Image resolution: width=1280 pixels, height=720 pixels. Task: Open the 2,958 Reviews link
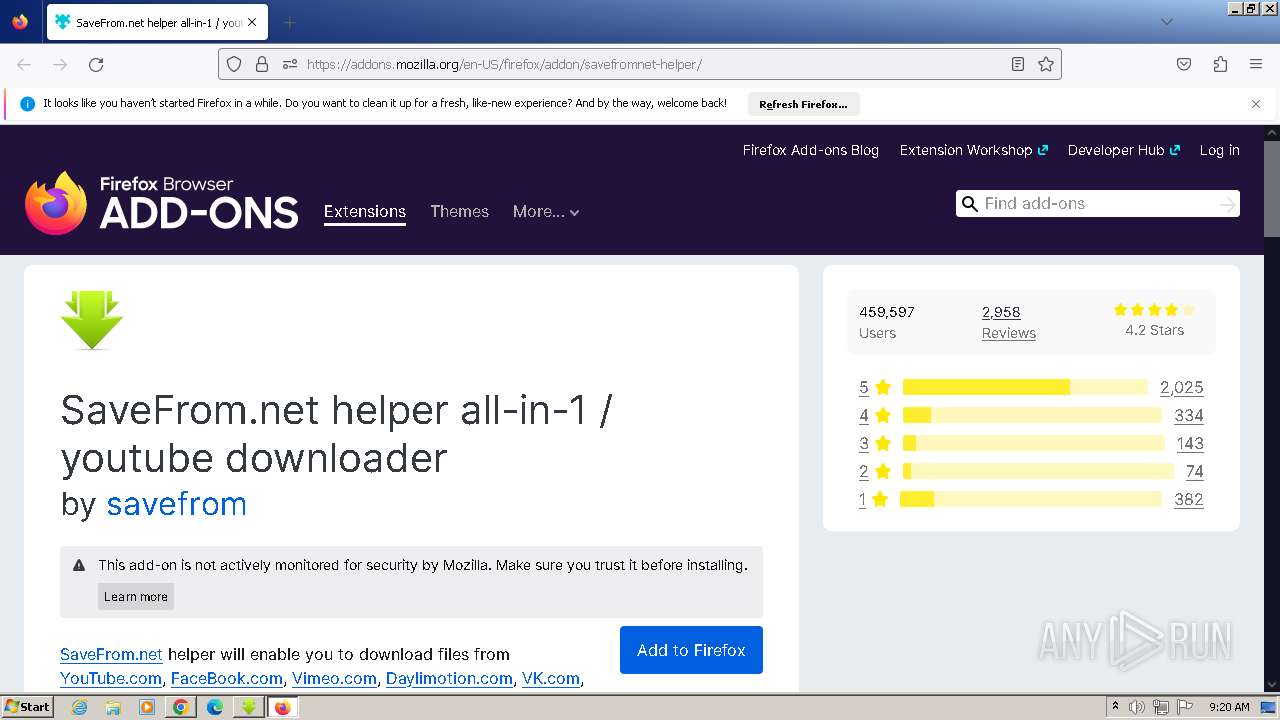pos(1008,322)
